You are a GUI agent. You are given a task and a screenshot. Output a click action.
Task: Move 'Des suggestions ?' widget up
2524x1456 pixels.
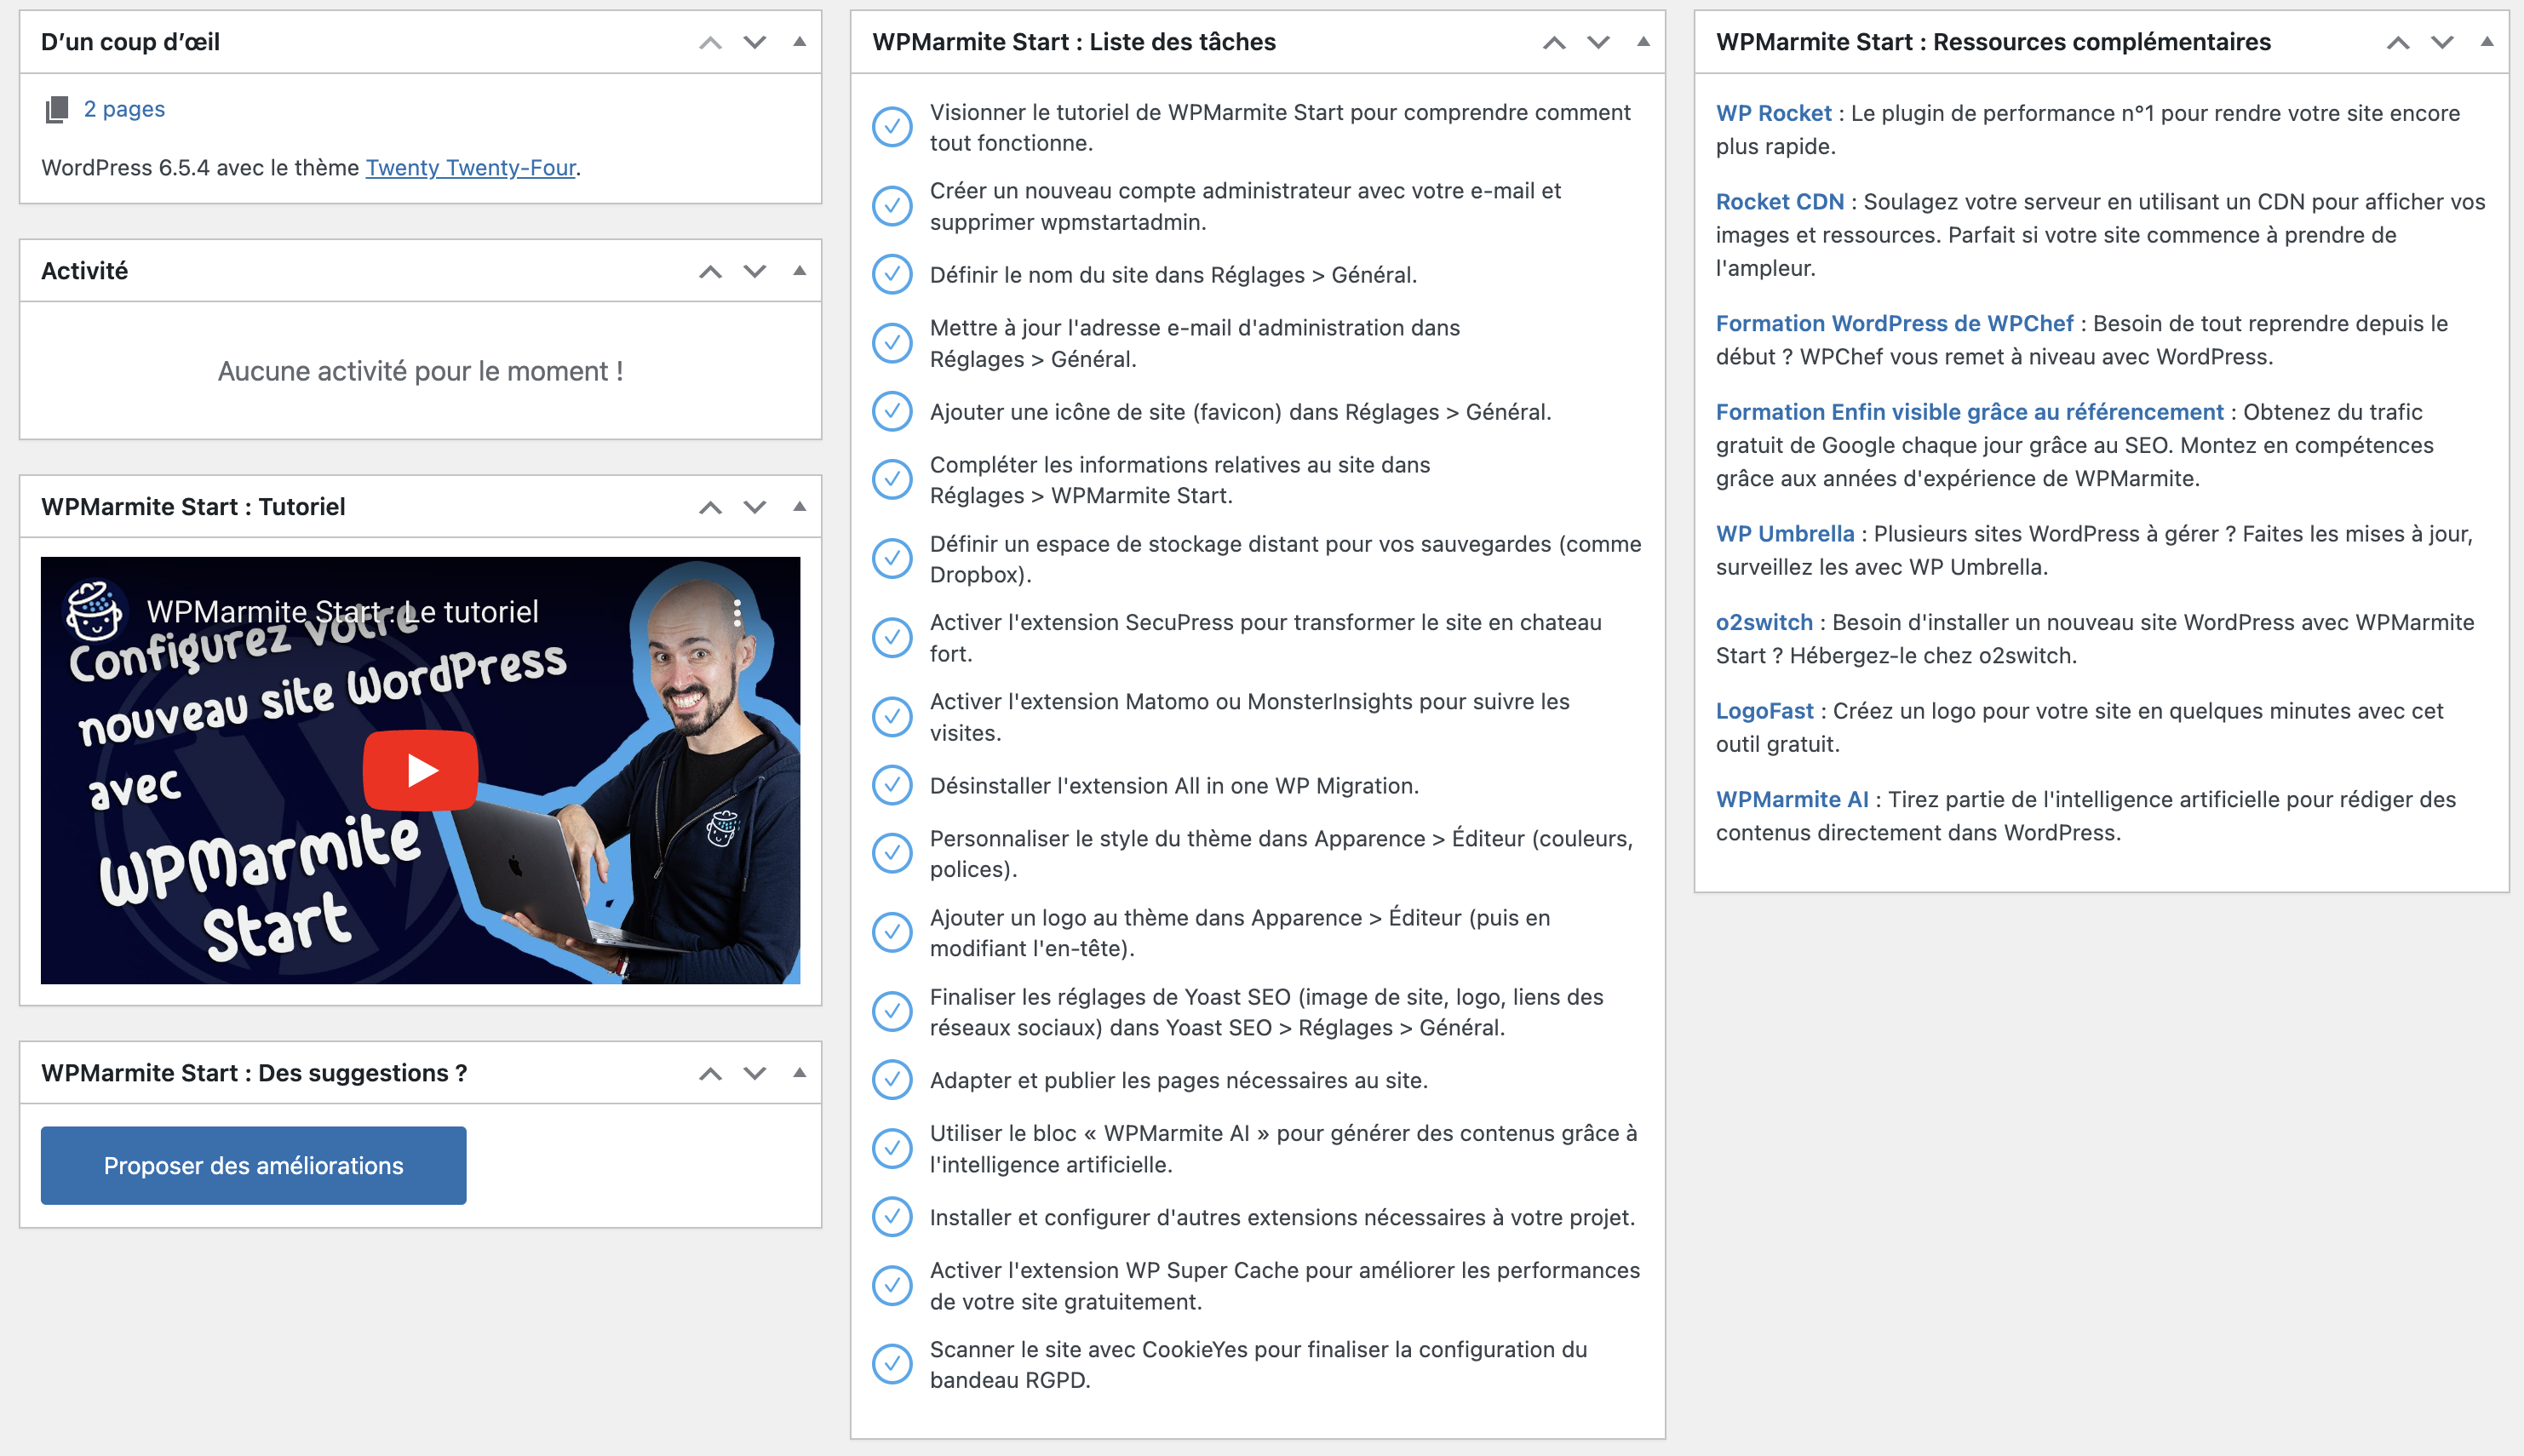710,1073
